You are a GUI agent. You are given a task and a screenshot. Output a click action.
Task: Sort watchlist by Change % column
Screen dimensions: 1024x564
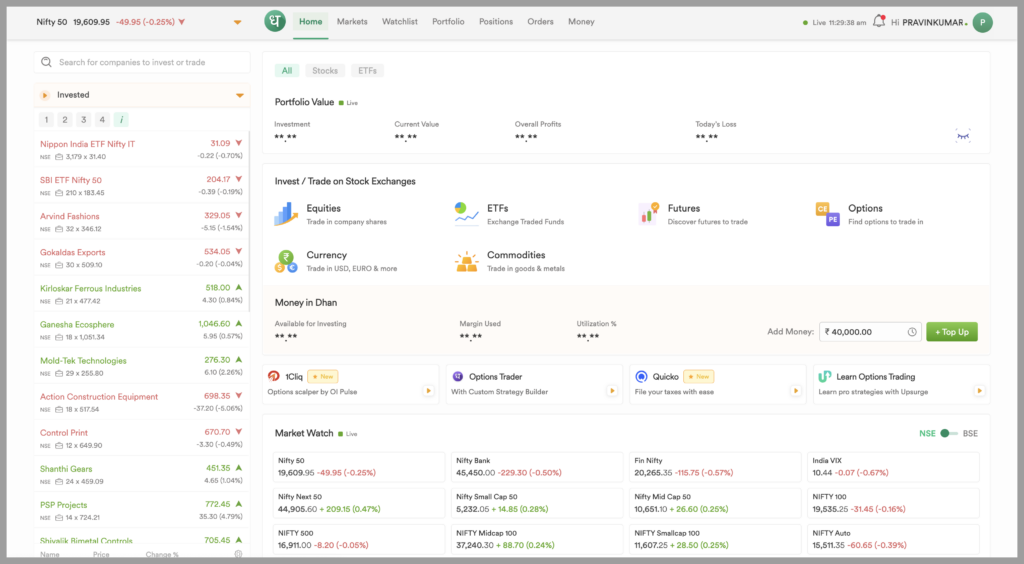point(162,554)
